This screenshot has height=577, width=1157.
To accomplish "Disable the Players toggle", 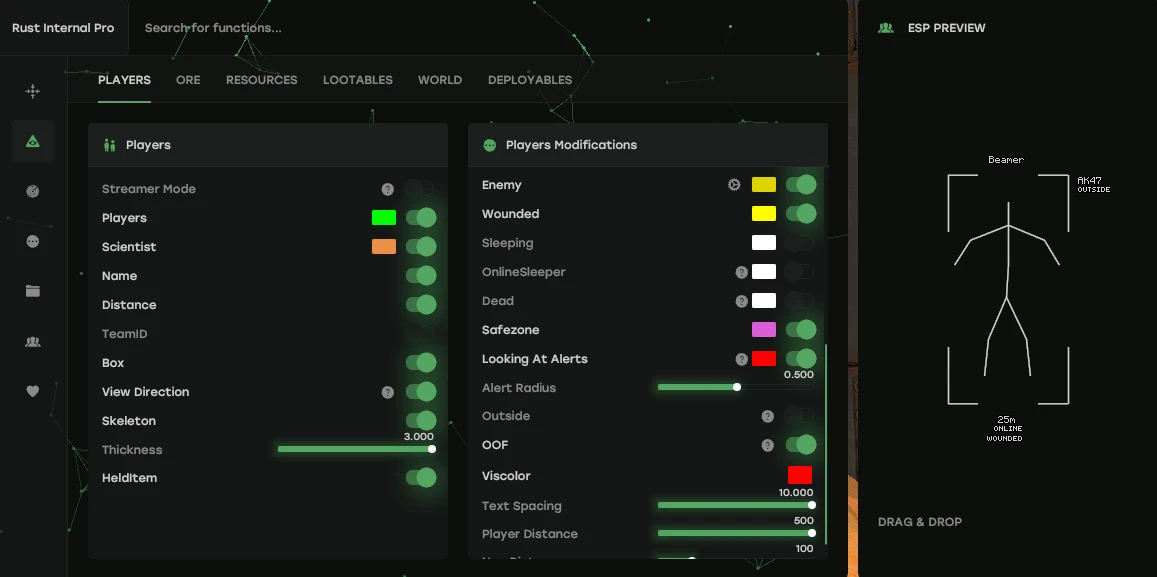I will 421,218.
